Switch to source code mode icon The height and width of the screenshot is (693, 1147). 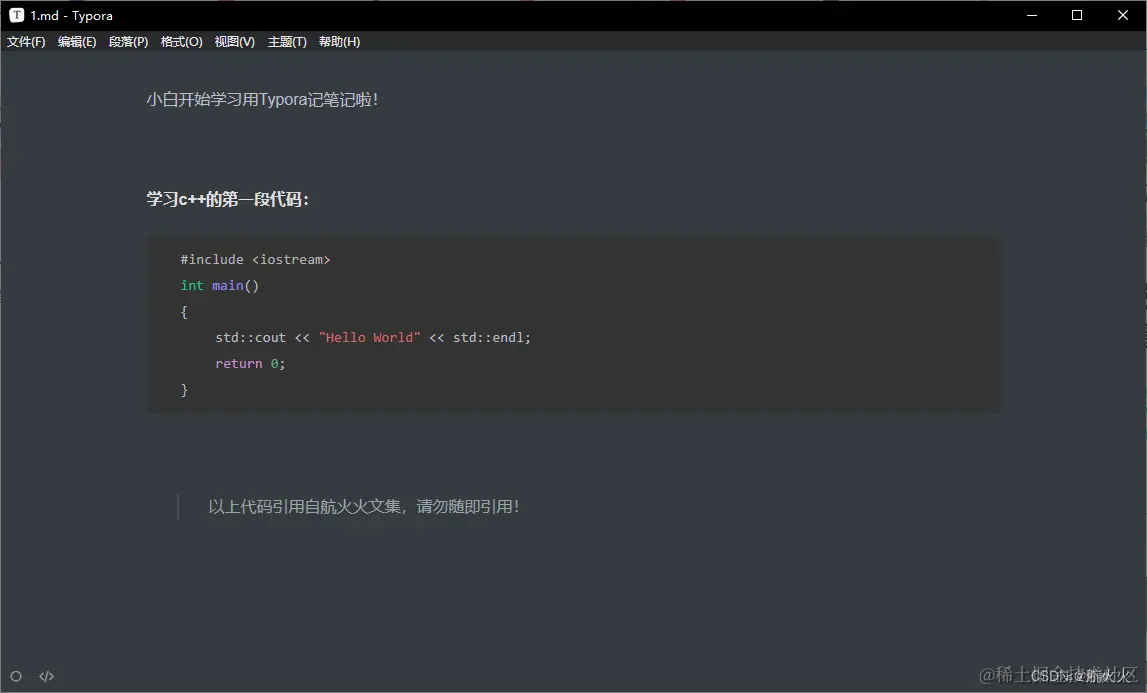tap(47, 676)
